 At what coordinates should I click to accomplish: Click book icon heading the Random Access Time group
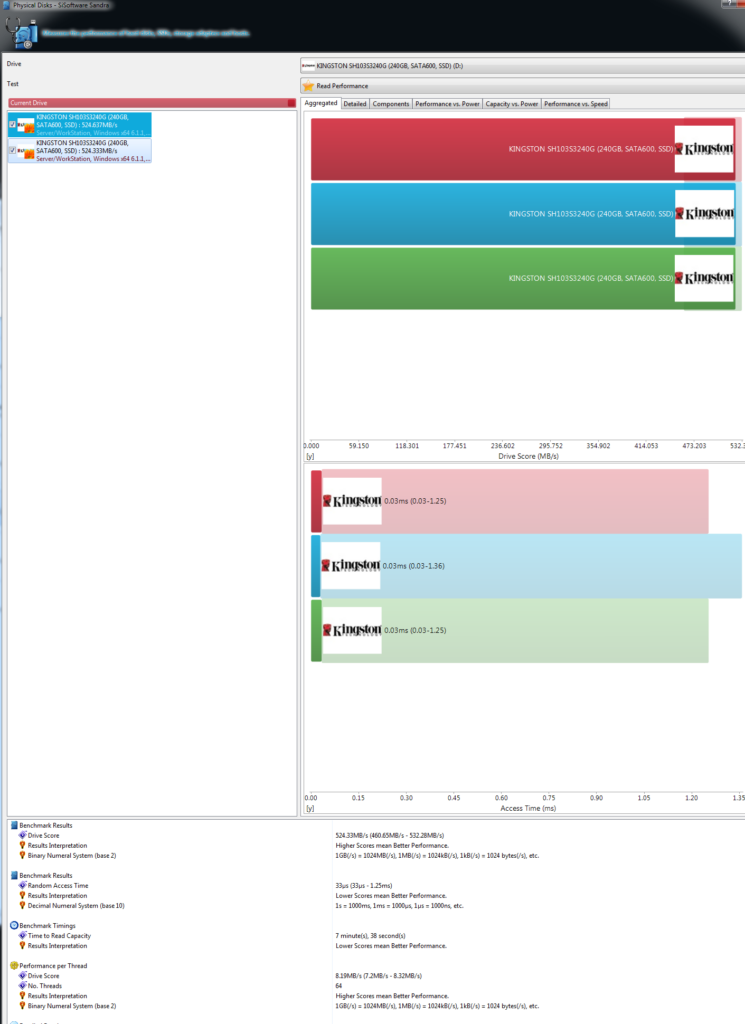point(14,875)
